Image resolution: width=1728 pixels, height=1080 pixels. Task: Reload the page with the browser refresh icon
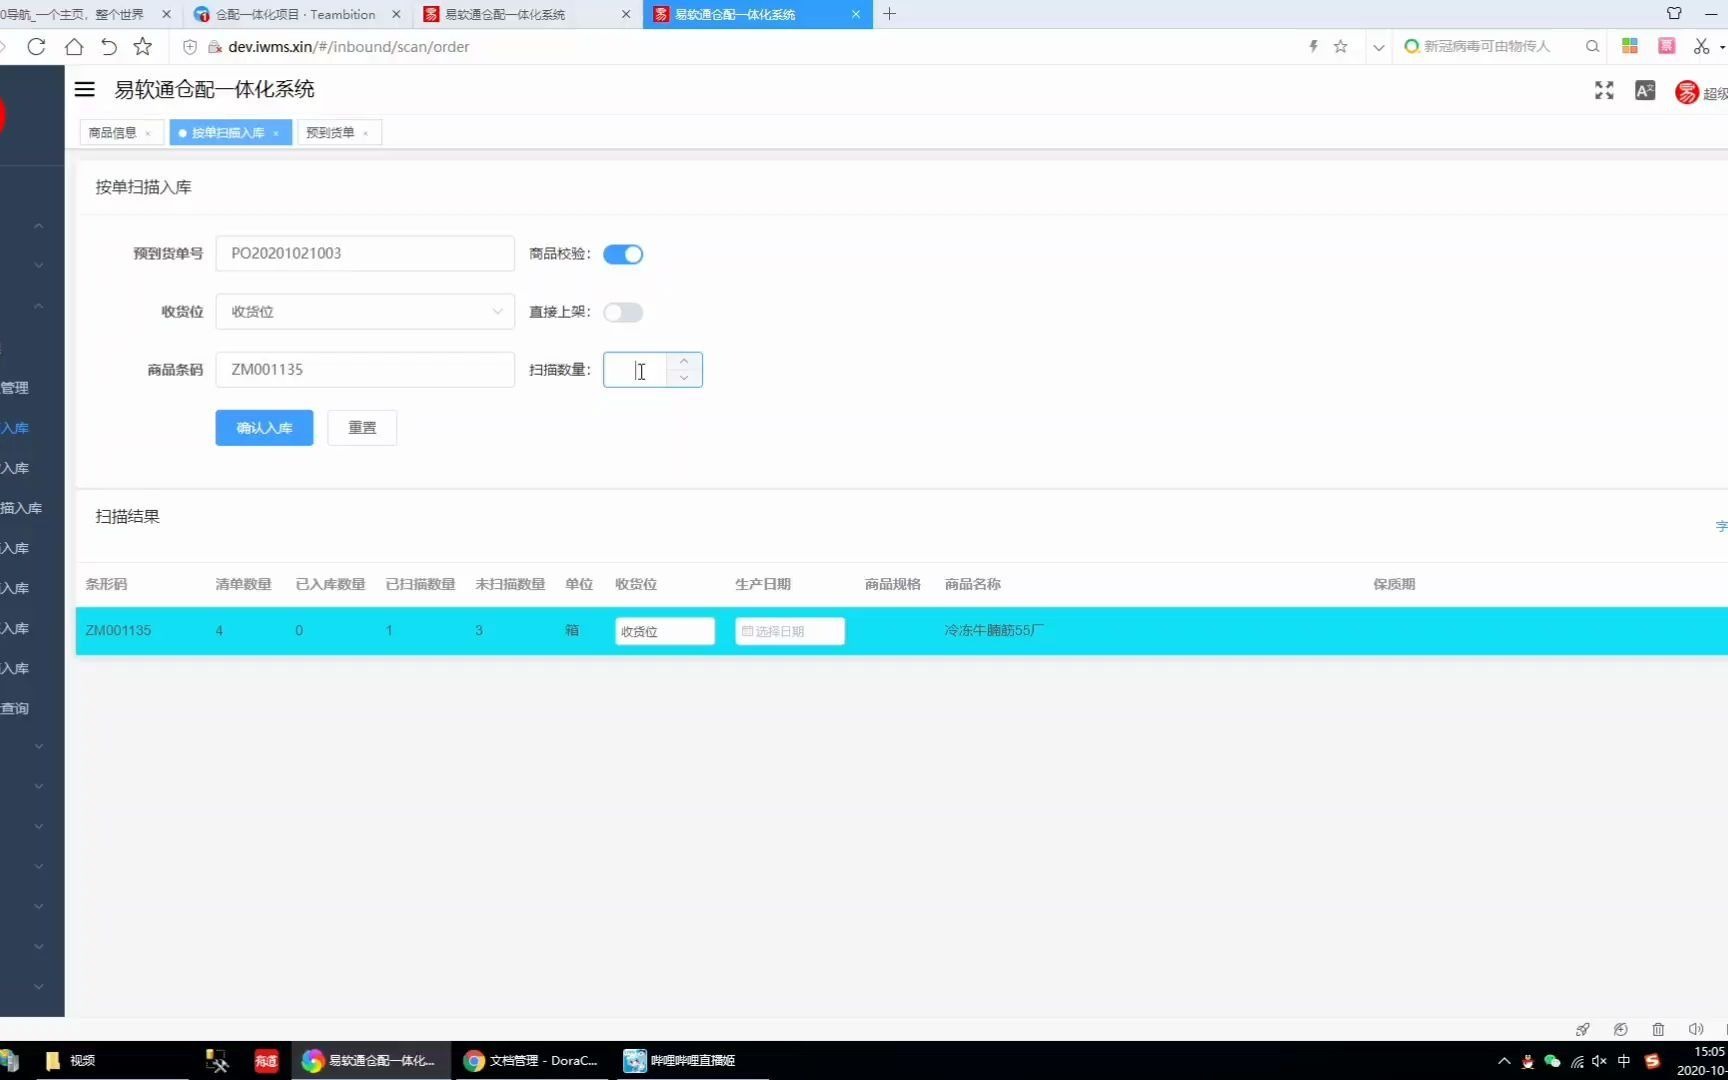36,46
